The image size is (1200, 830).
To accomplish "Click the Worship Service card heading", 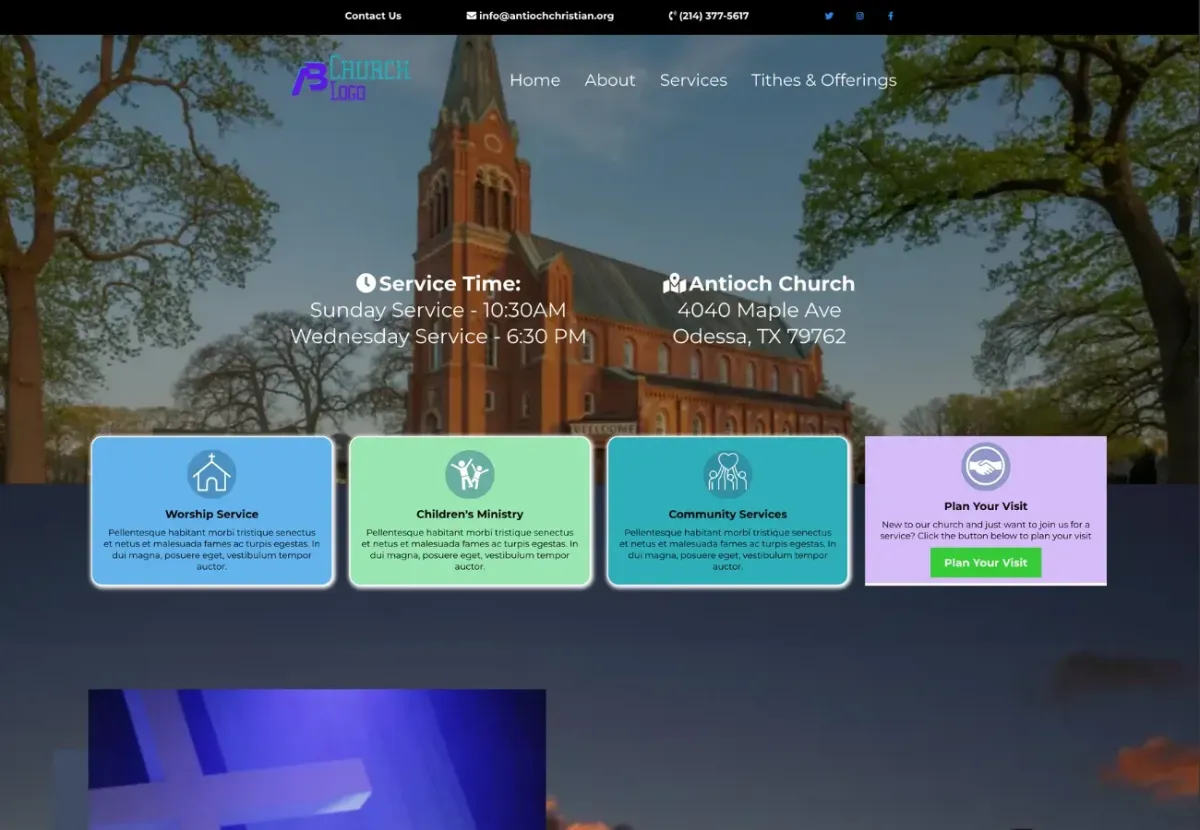I will (212, 514).
